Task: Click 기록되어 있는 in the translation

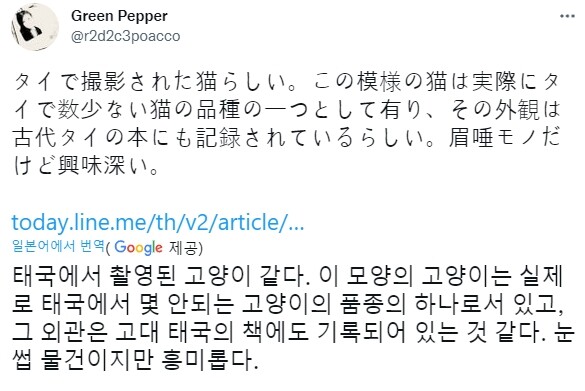Action: [388, 332]
